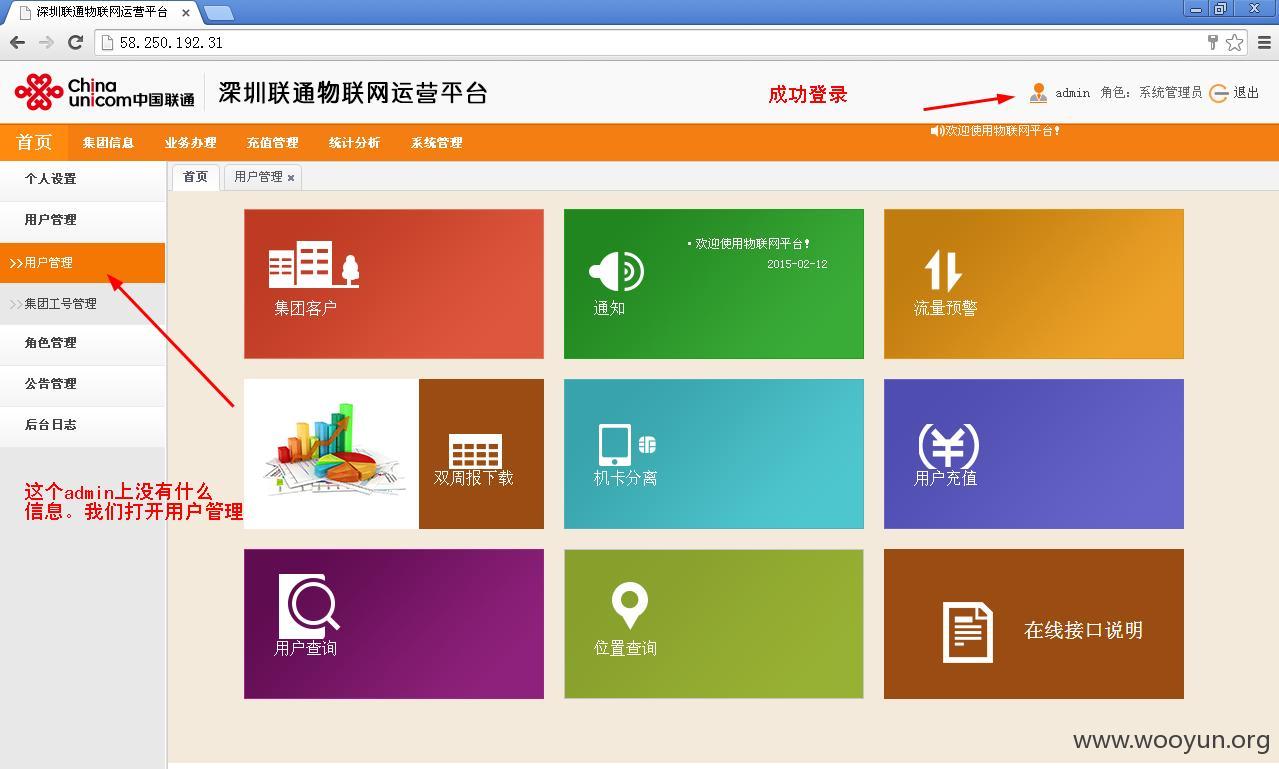Click the 深圳联通物联网运营平台 title
Screen dimensions: 1279x769
pyautogui.click(x=352, y=93)
